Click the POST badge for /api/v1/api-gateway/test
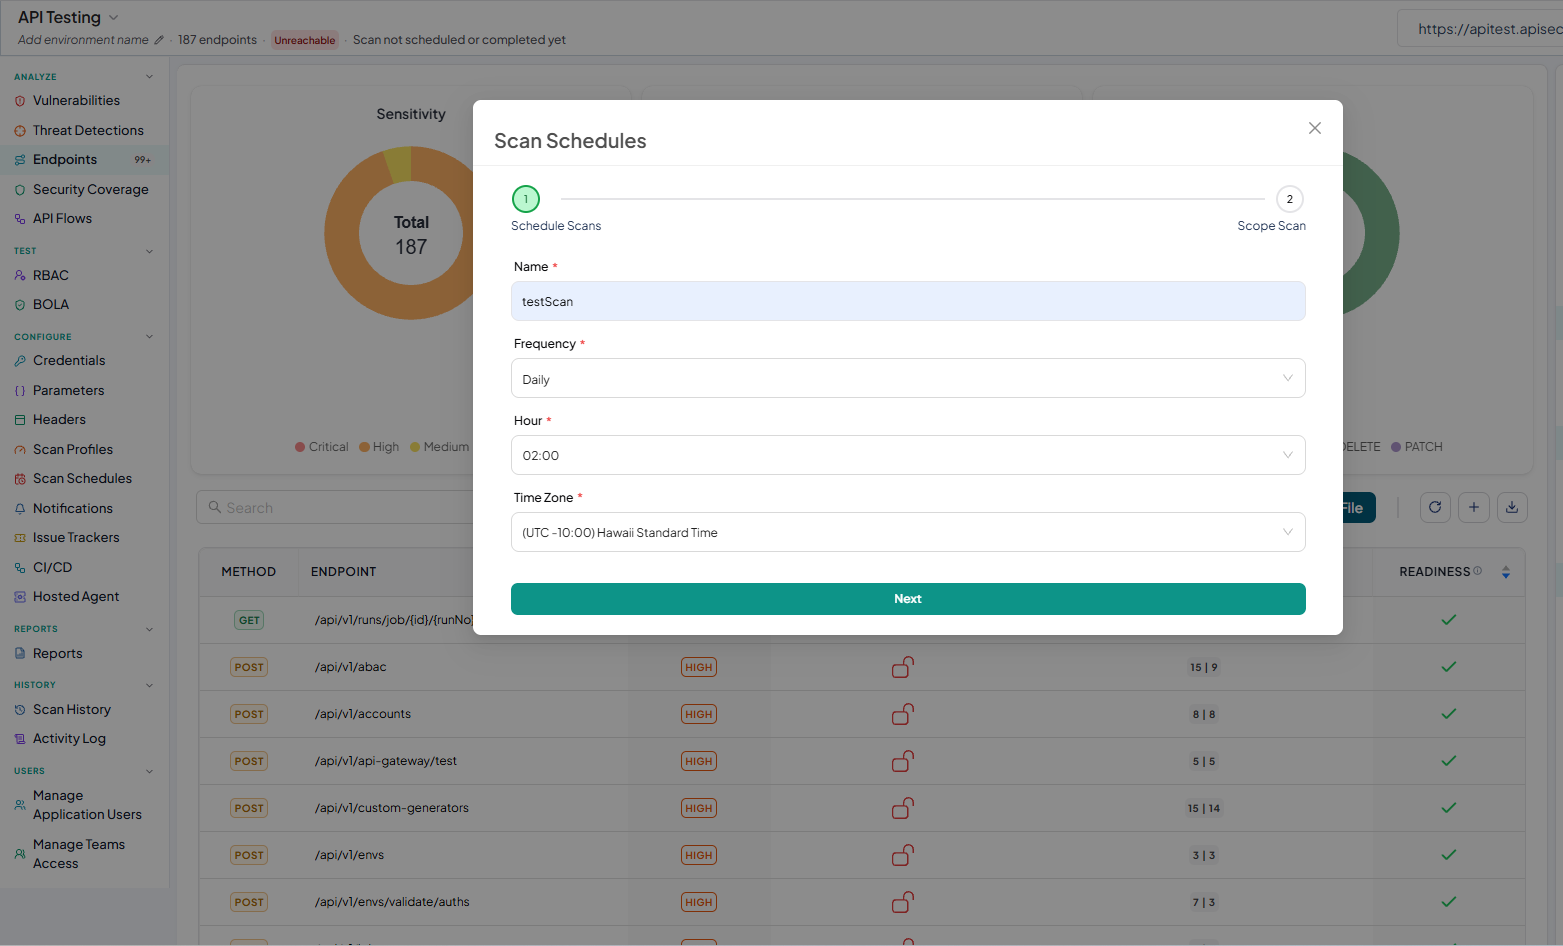This screenshot has width=1563, height=946. 249,761
